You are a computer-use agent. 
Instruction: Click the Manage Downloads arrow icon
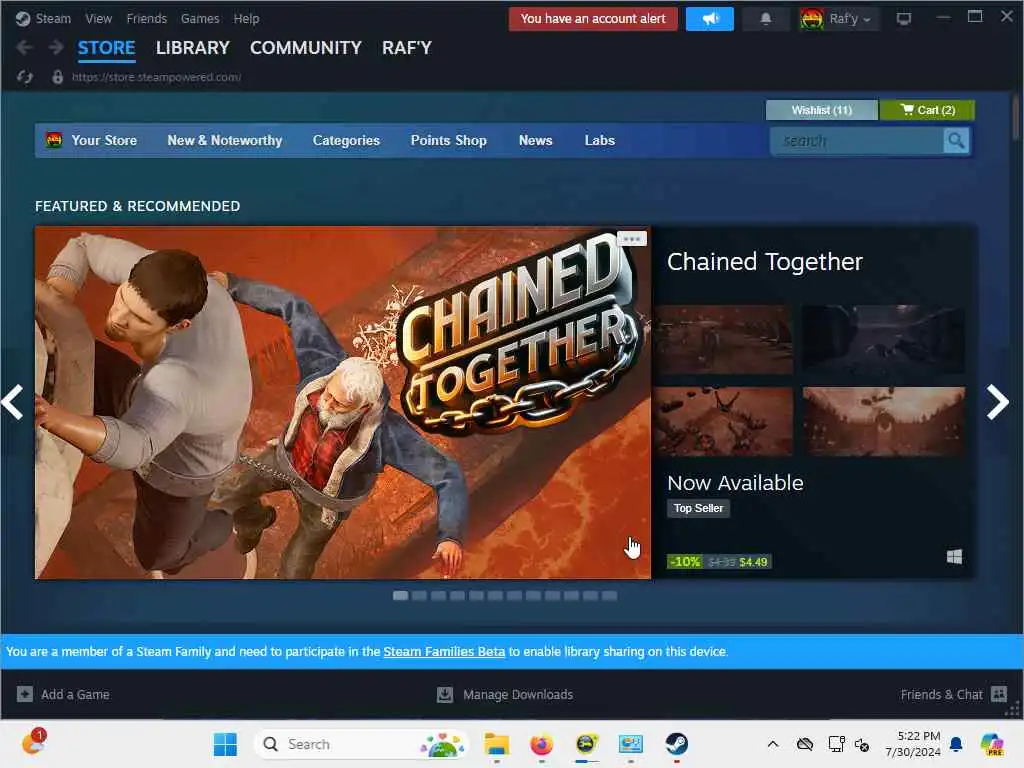[445, 694]
